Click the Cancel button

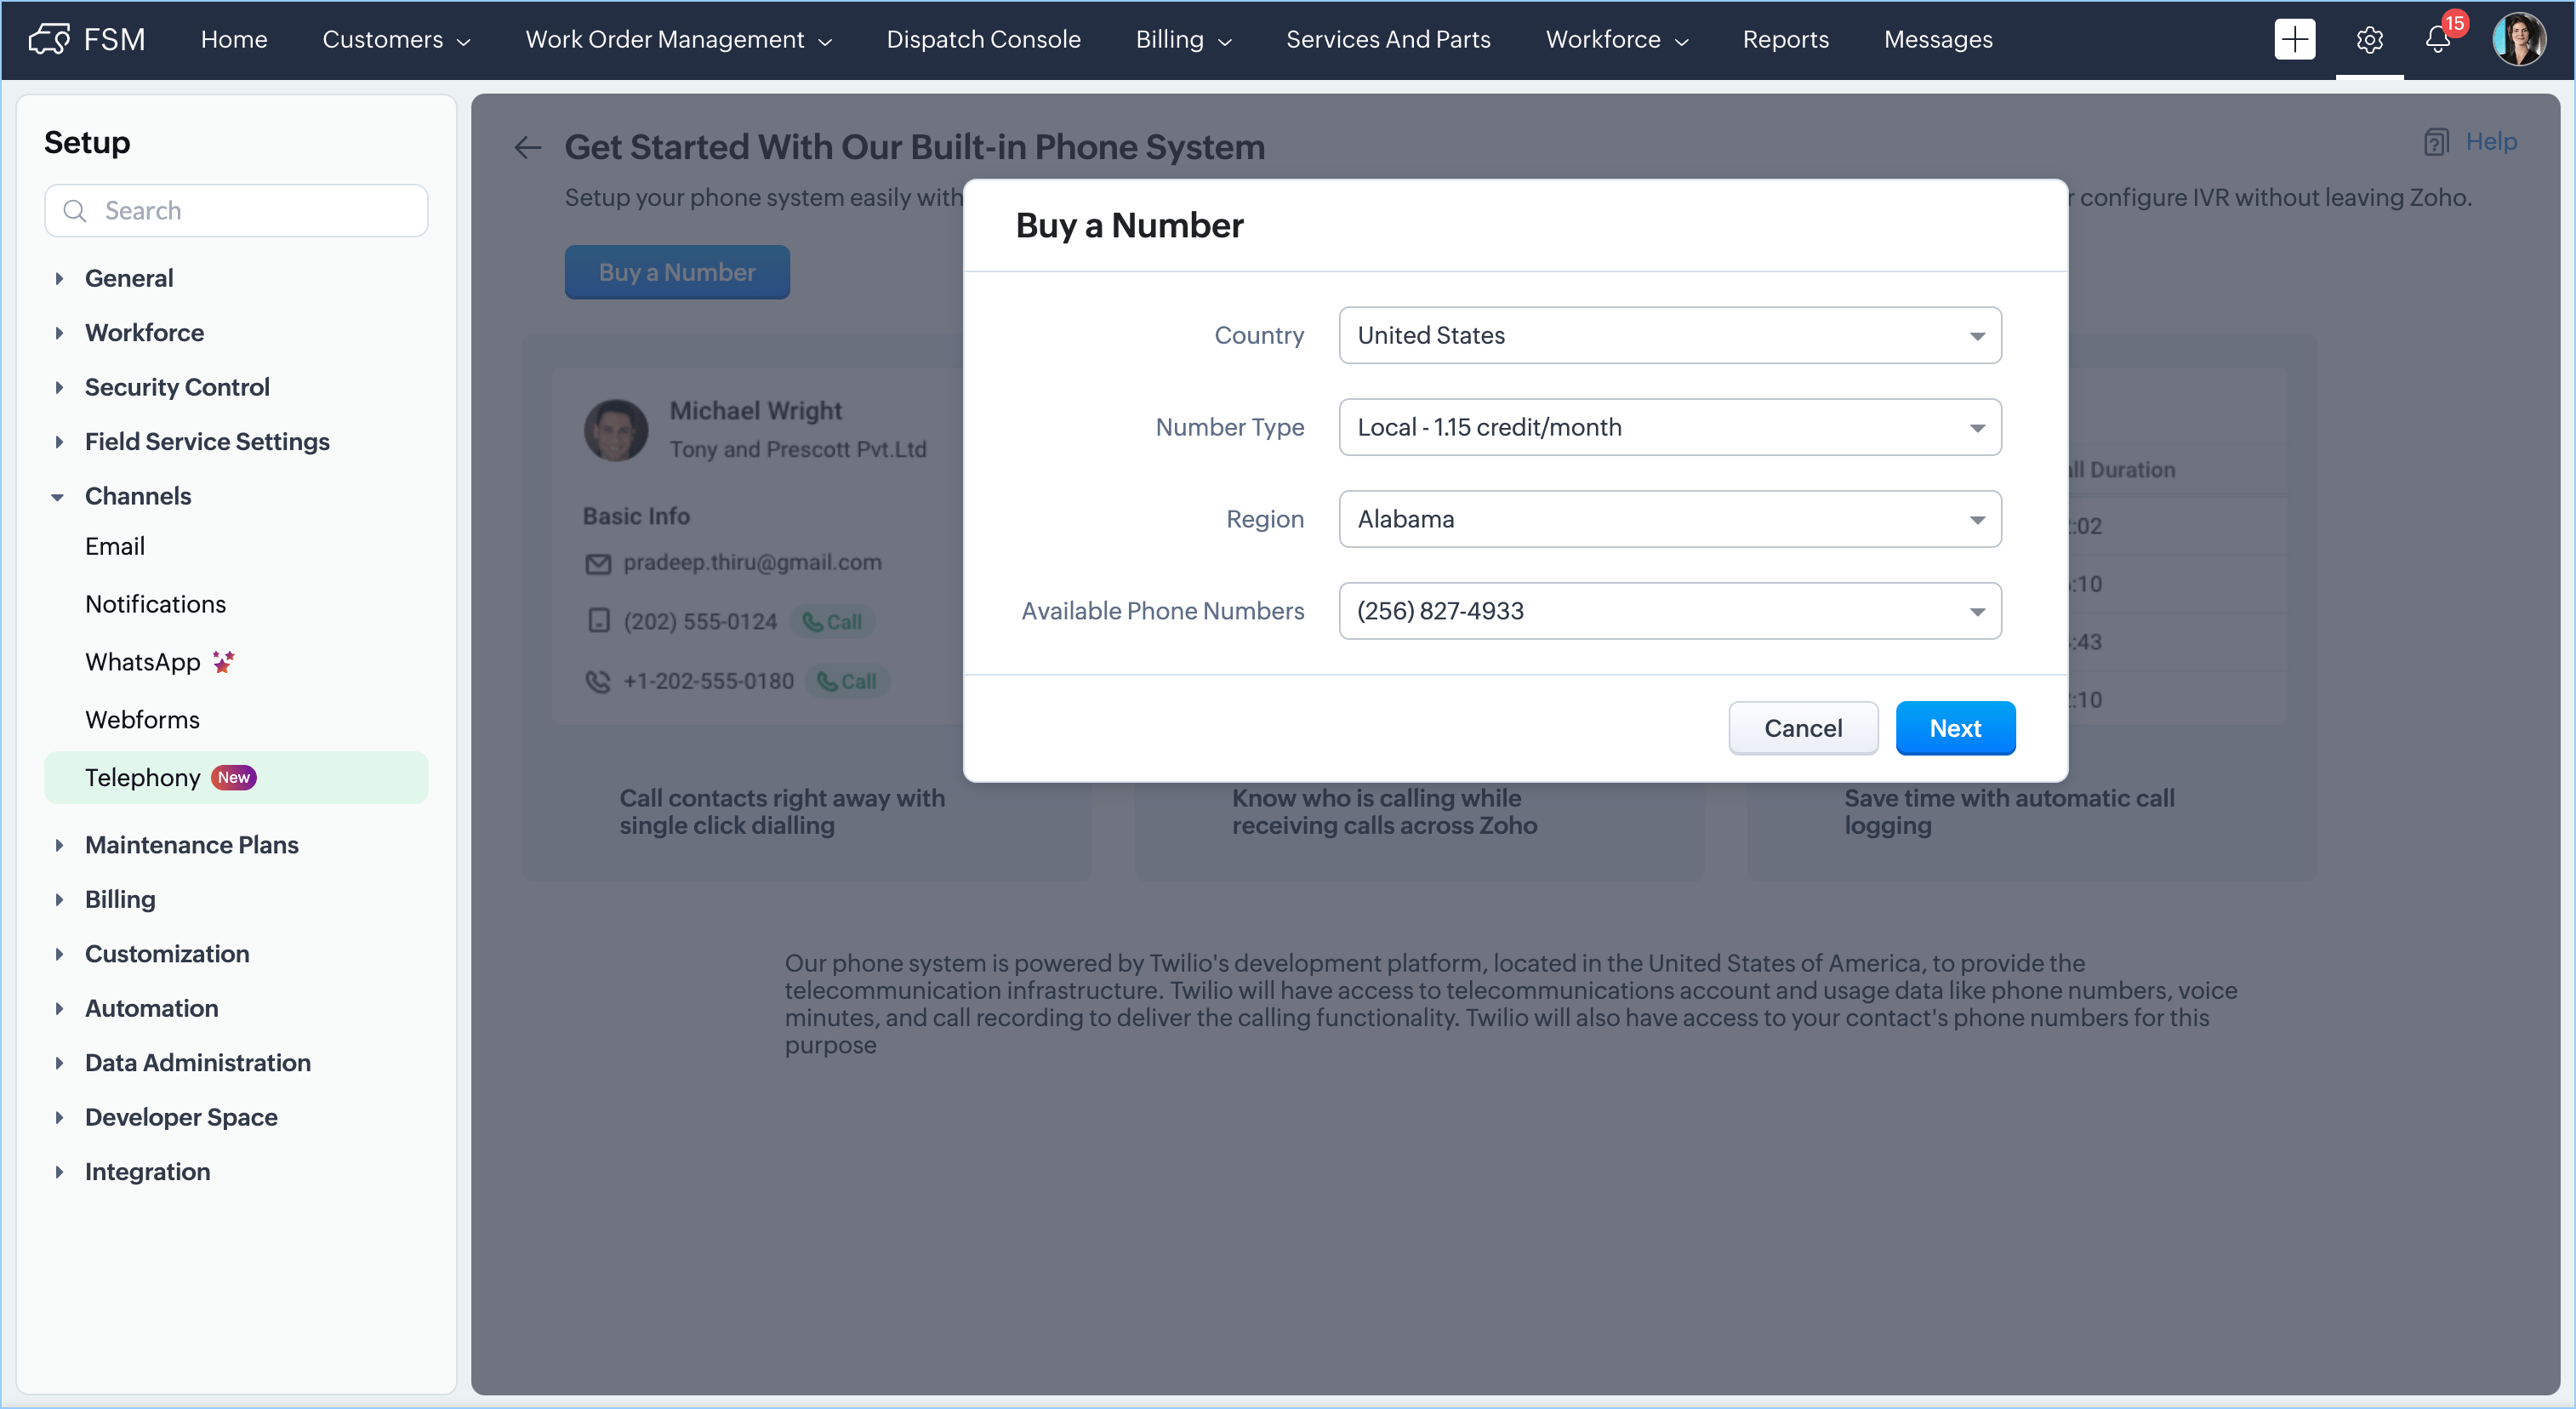click(1802, 728)
